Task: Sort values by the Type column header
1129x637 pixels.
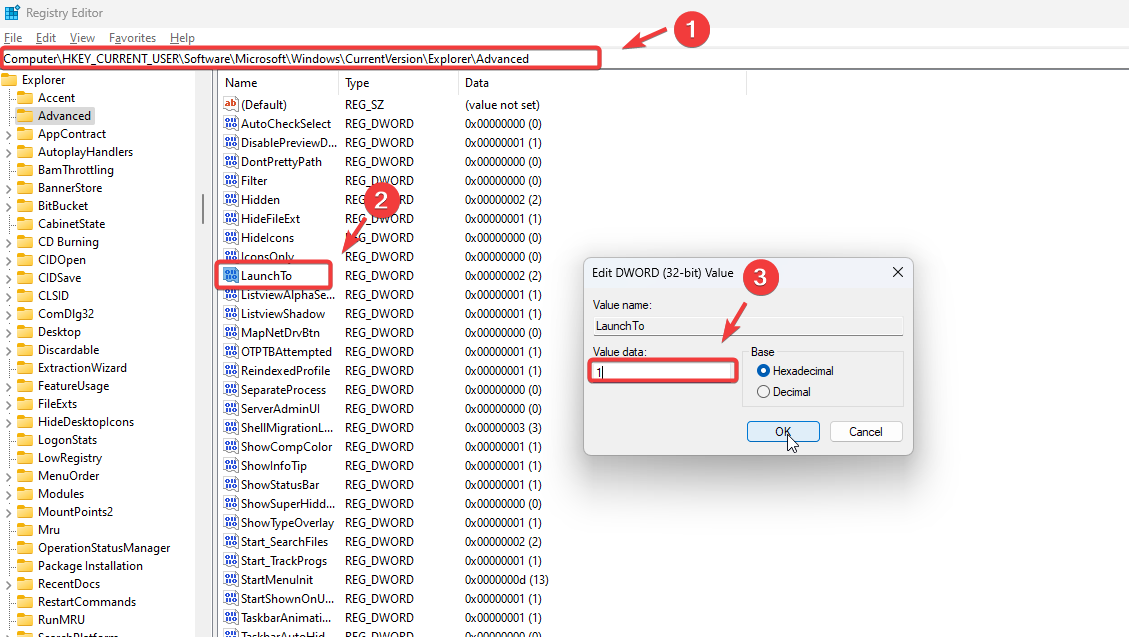Action: point(398,83)
